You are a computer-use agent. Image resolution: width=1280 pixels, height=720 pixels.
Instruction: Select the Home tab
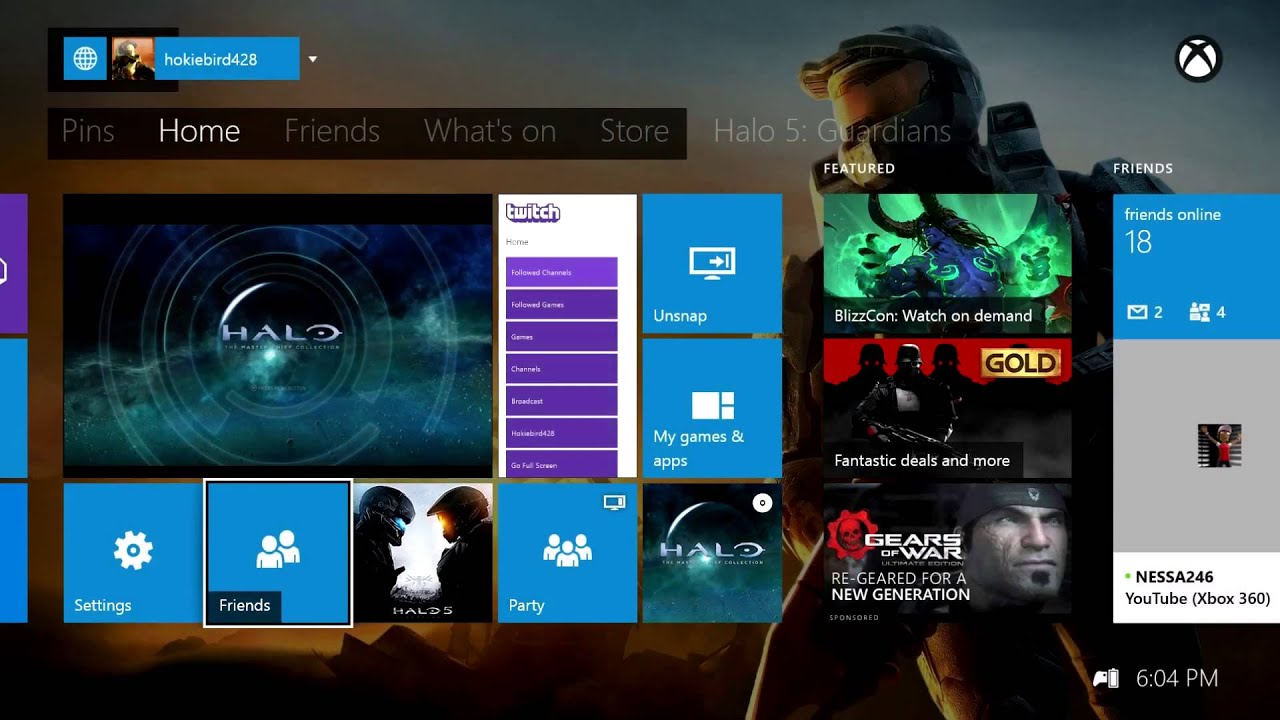199,131
